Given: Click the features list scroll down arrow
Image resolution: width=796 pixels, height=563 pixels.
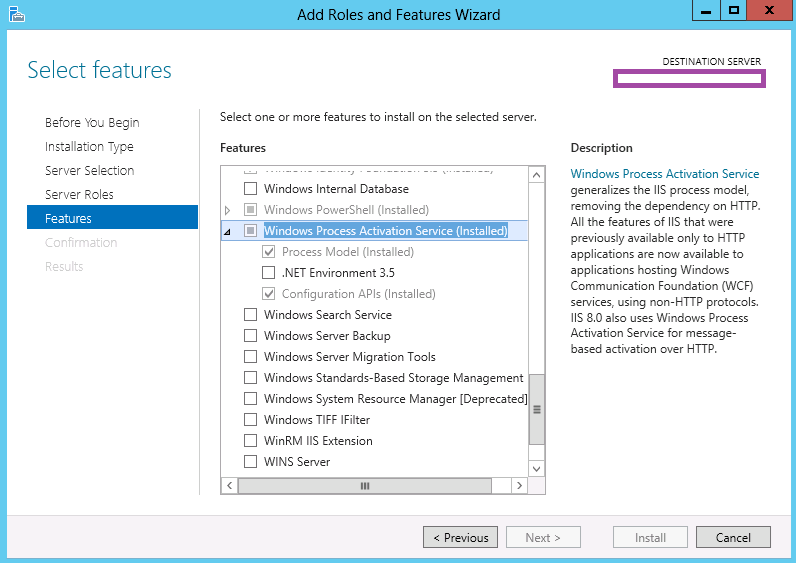Looking at the screenshot, I should pos(537,469).
